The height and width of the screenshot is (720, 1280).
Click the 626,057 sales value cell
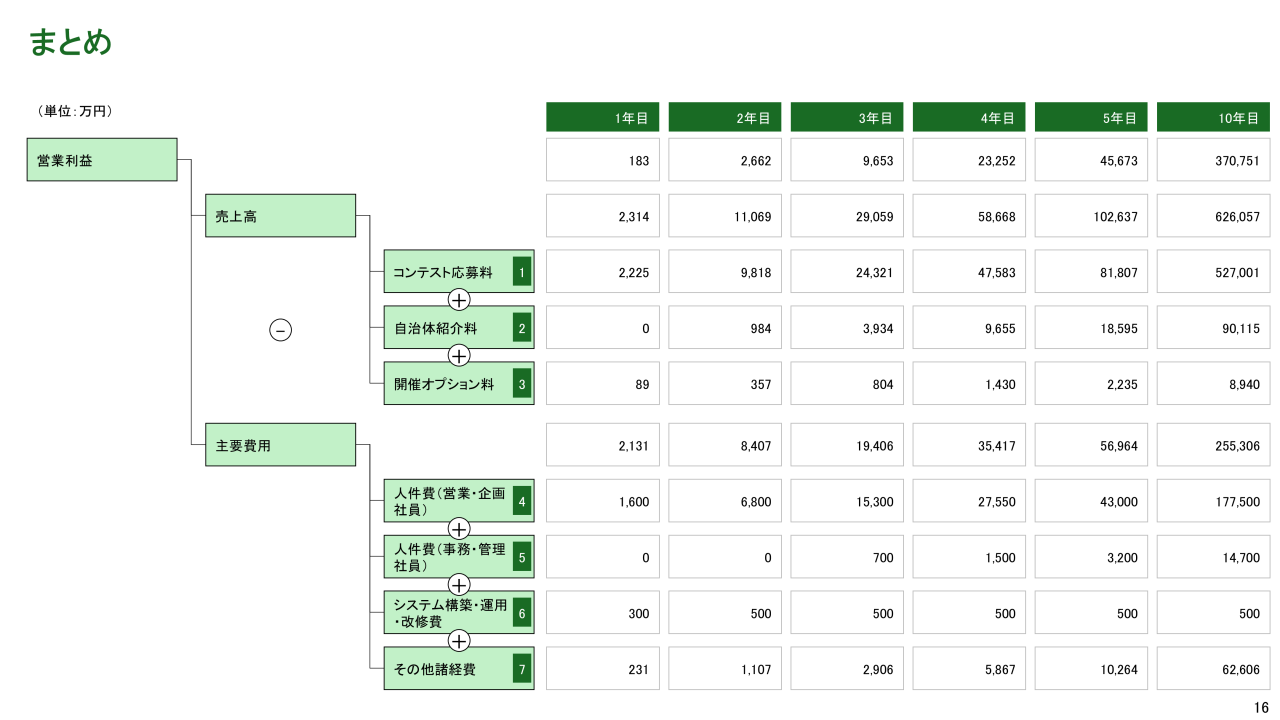point(1213,216)
